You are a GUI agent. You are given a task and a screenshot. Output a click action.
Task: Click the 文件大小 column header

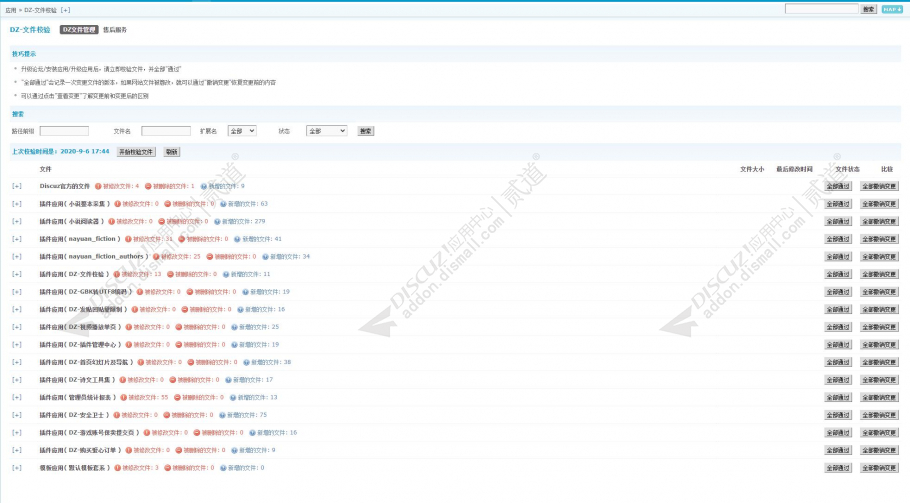(x=752, y=169)
